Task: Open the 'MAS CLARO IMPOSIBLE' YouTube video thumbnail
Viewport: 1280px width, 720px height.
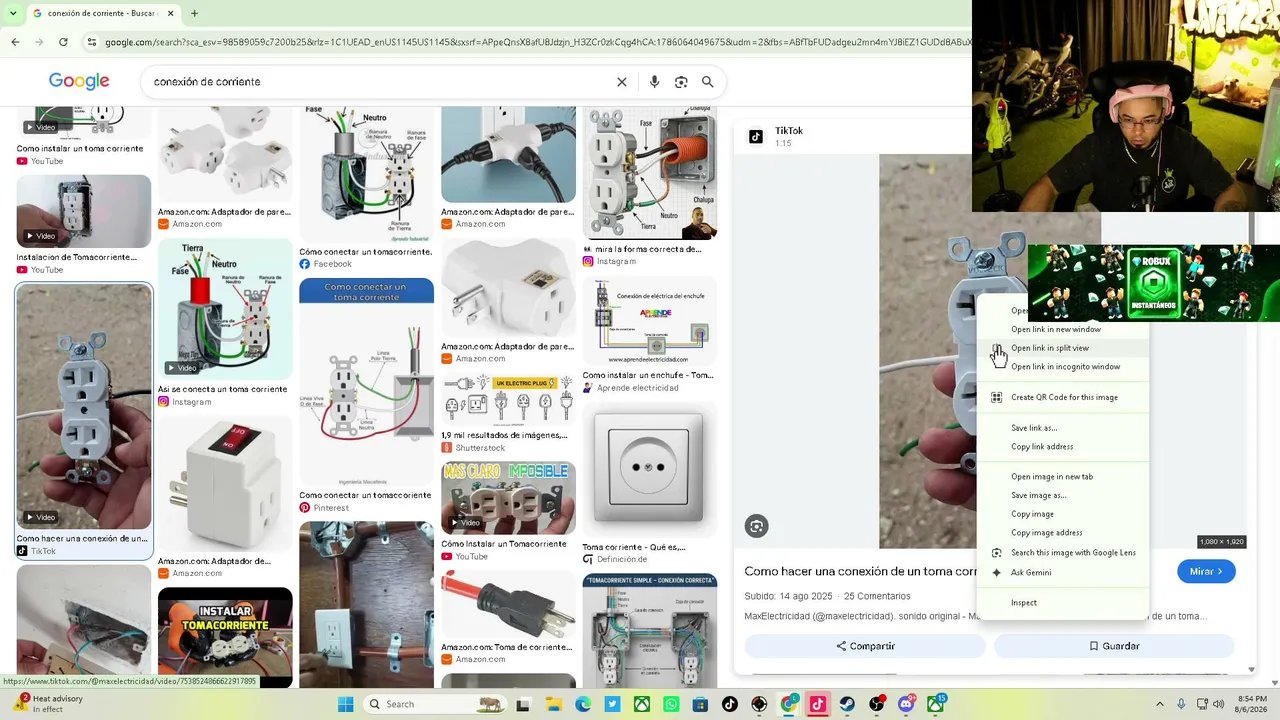Action: 509,498
